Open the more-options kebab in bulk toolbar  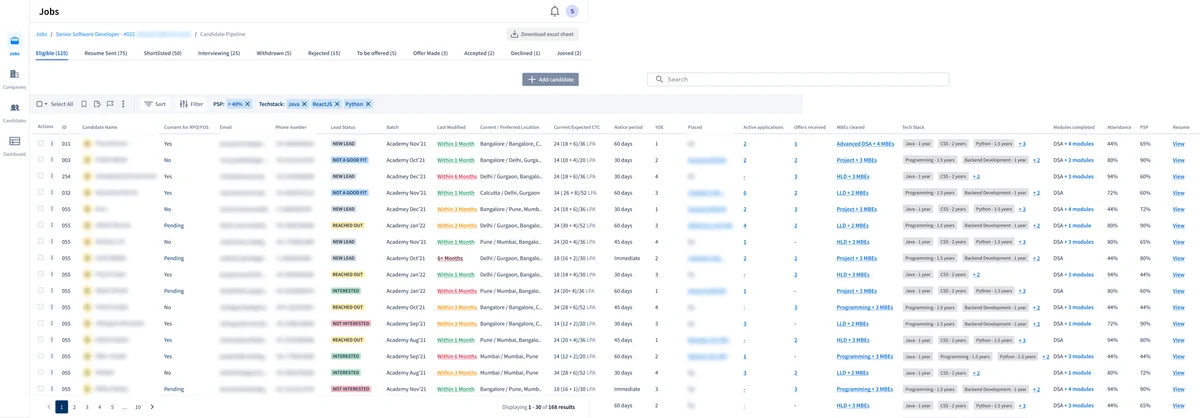[123, 104]
